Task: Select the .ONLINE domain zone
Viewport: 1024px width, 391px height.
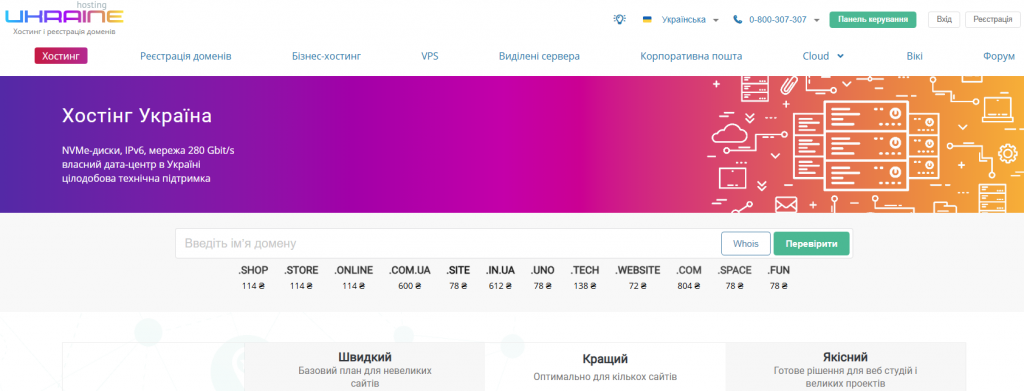Action: (354, 270)
